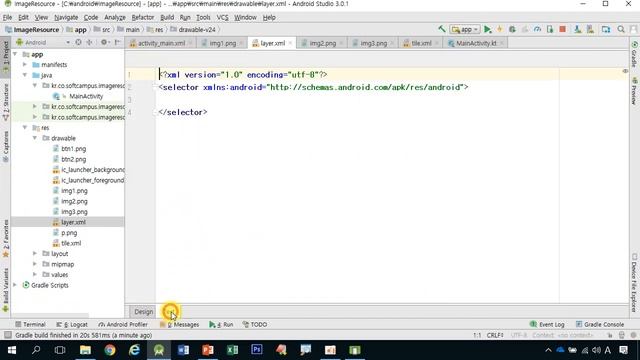This screenshot has height=360, width=640.
Task: Run the app with green play icon
Action: tap(487, 29)
